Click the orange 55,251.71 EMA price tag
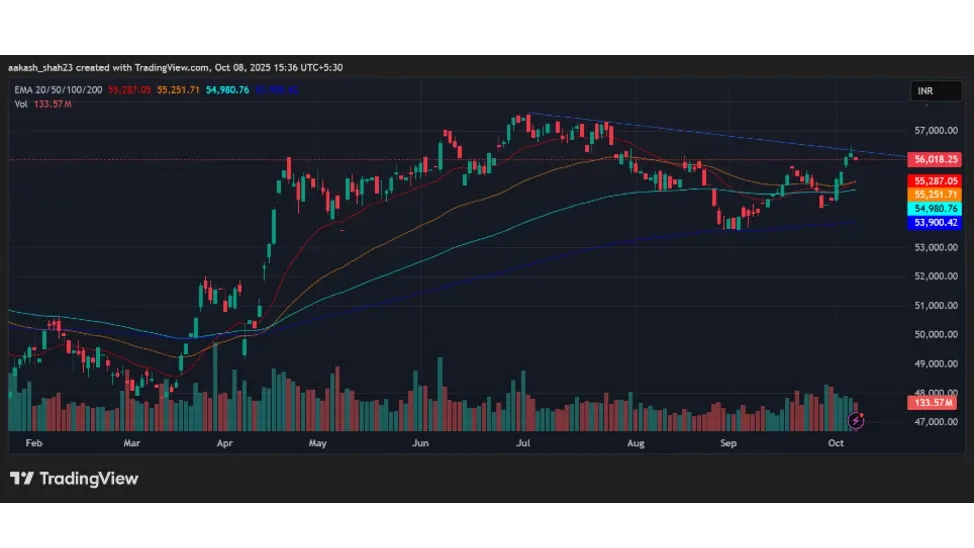974x548 pixels. (x=935, y=194)
